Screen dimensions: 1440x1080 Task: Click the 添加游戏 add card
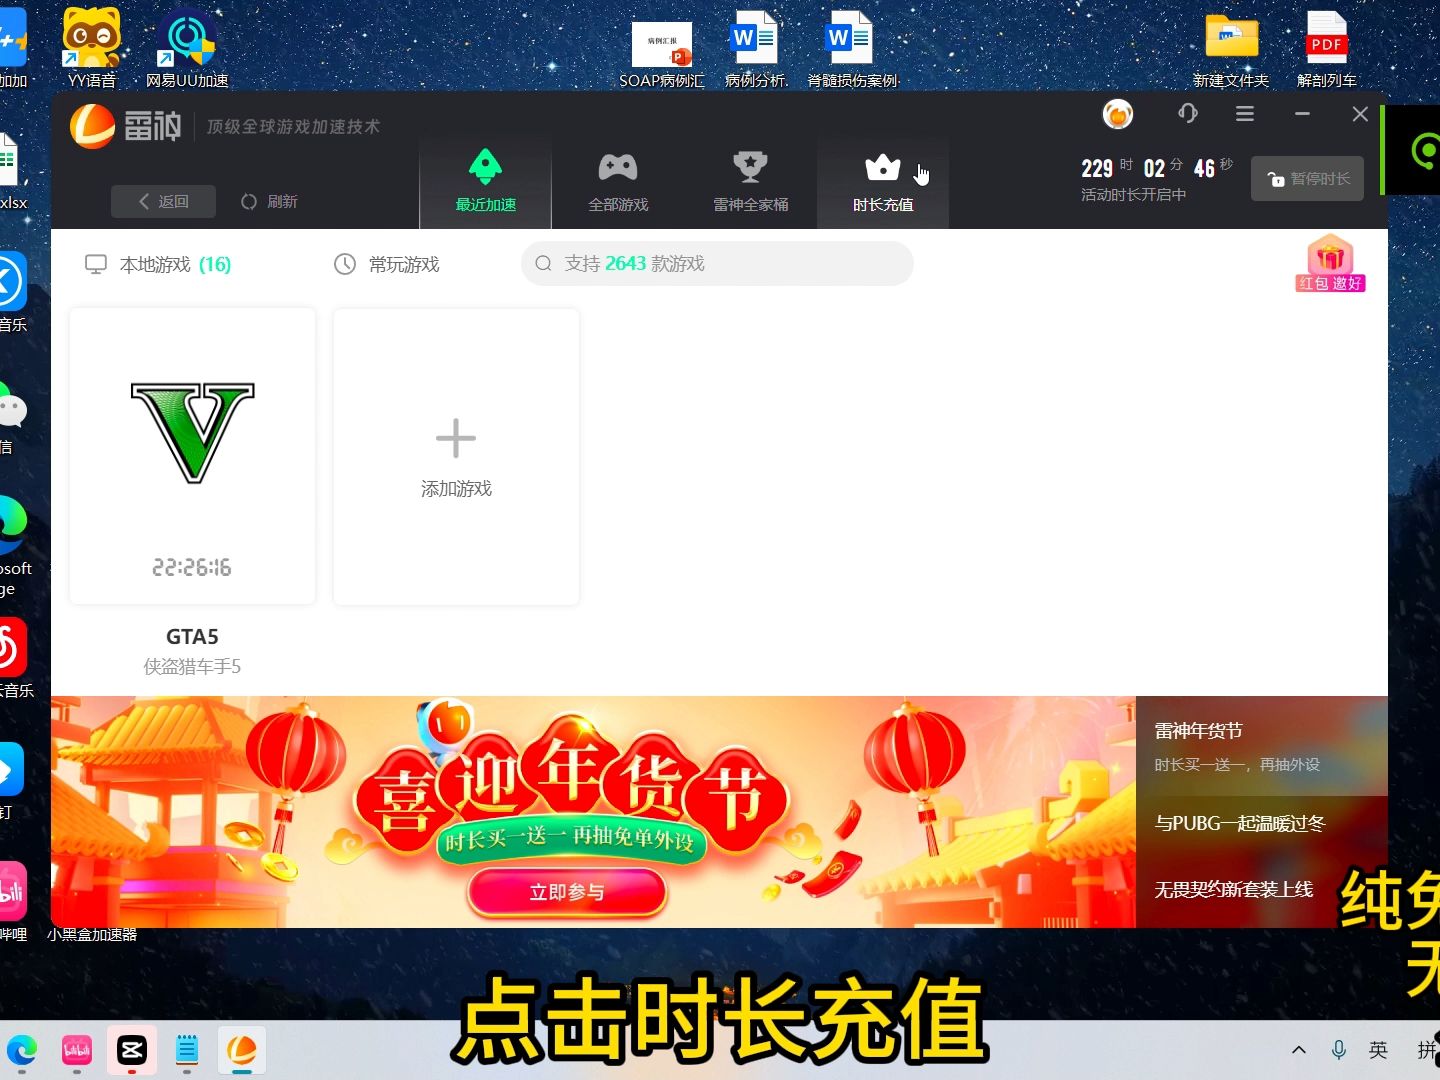pyautogui.click(x=456, y=455)
